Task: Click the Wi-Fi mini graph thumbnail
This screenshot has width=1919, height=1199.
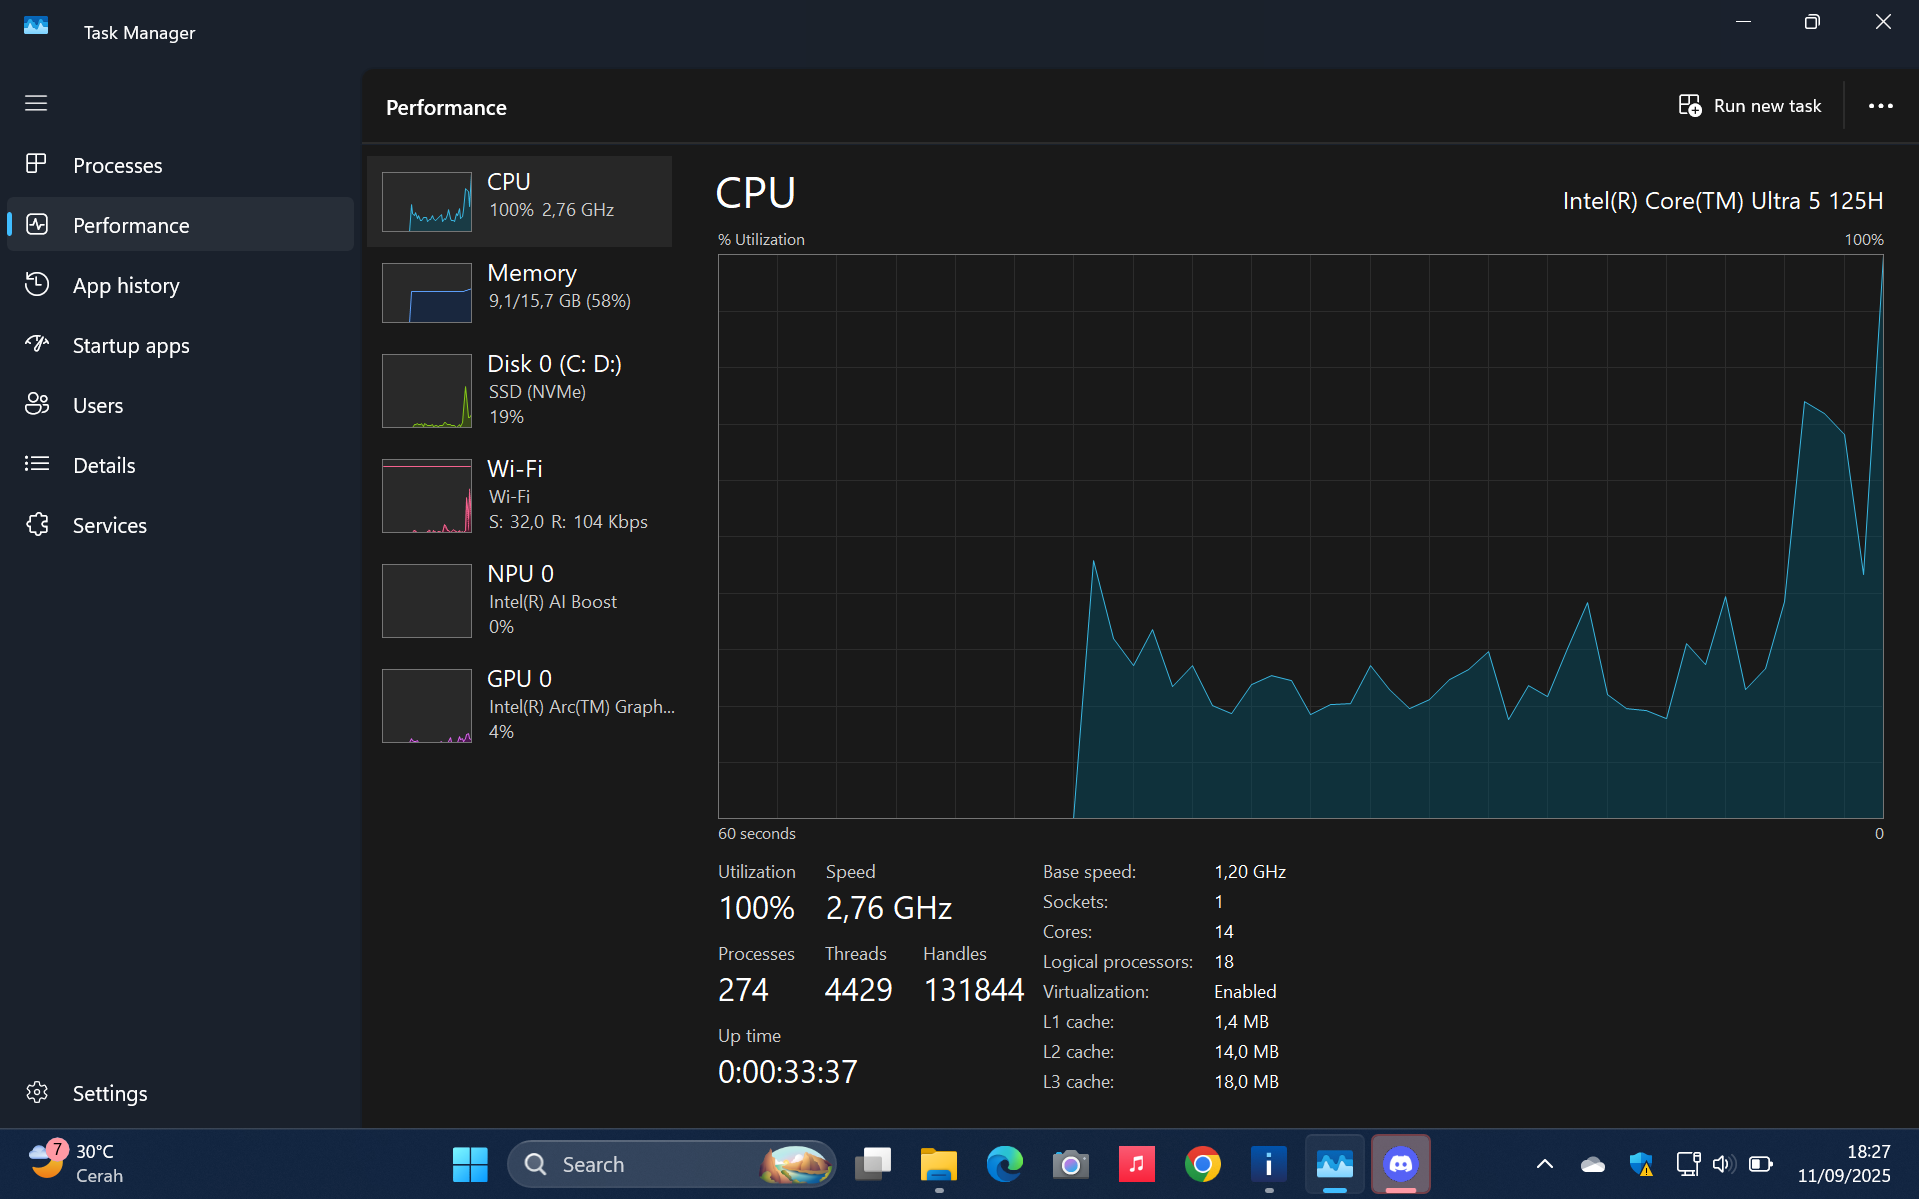Action: point(427,495)
